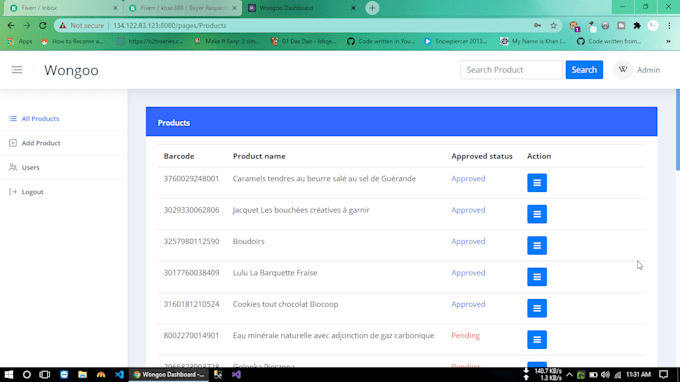Open the Admin profile avatar

pos(623,70)
